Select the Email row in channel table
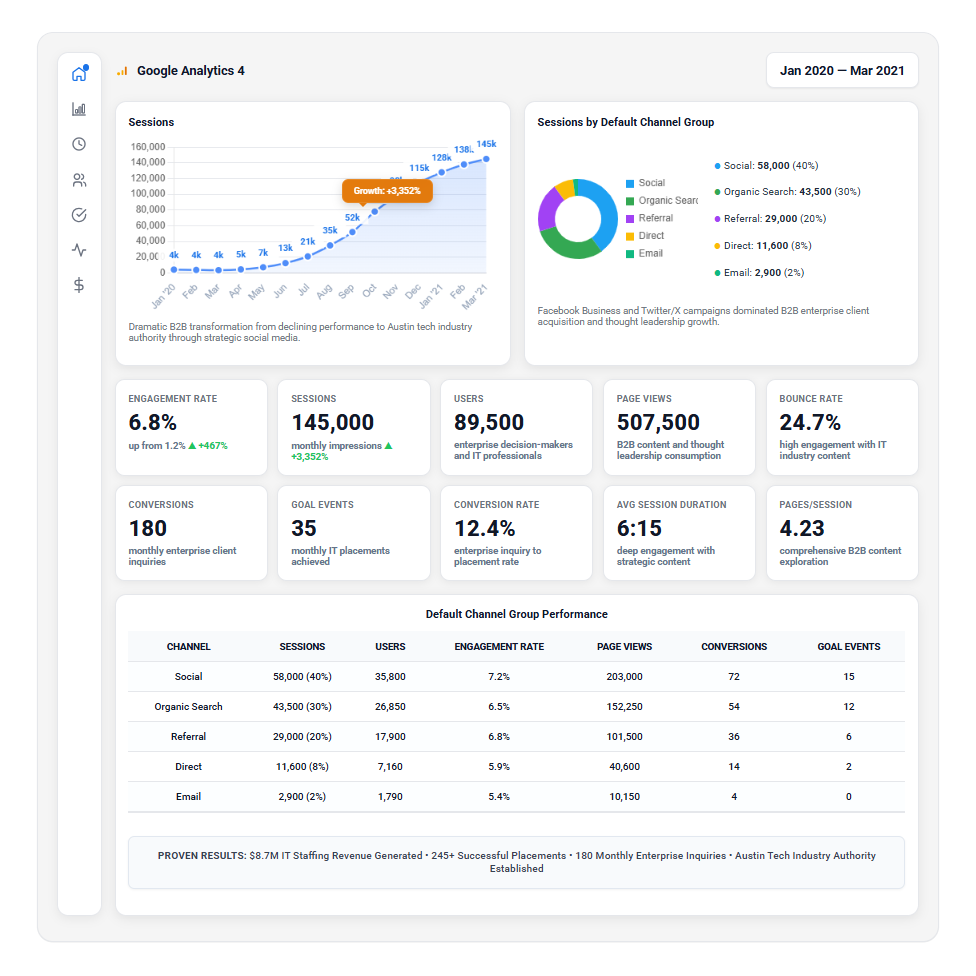Viewport: 976px width, 976px height. pos(516,797)
